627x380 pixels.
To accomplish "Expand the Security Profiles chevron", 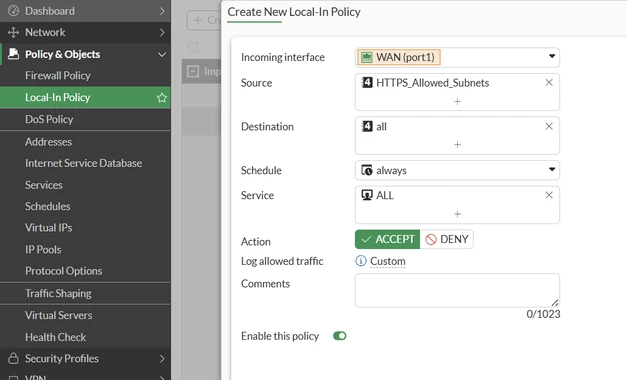I will (x=162, y=358).
